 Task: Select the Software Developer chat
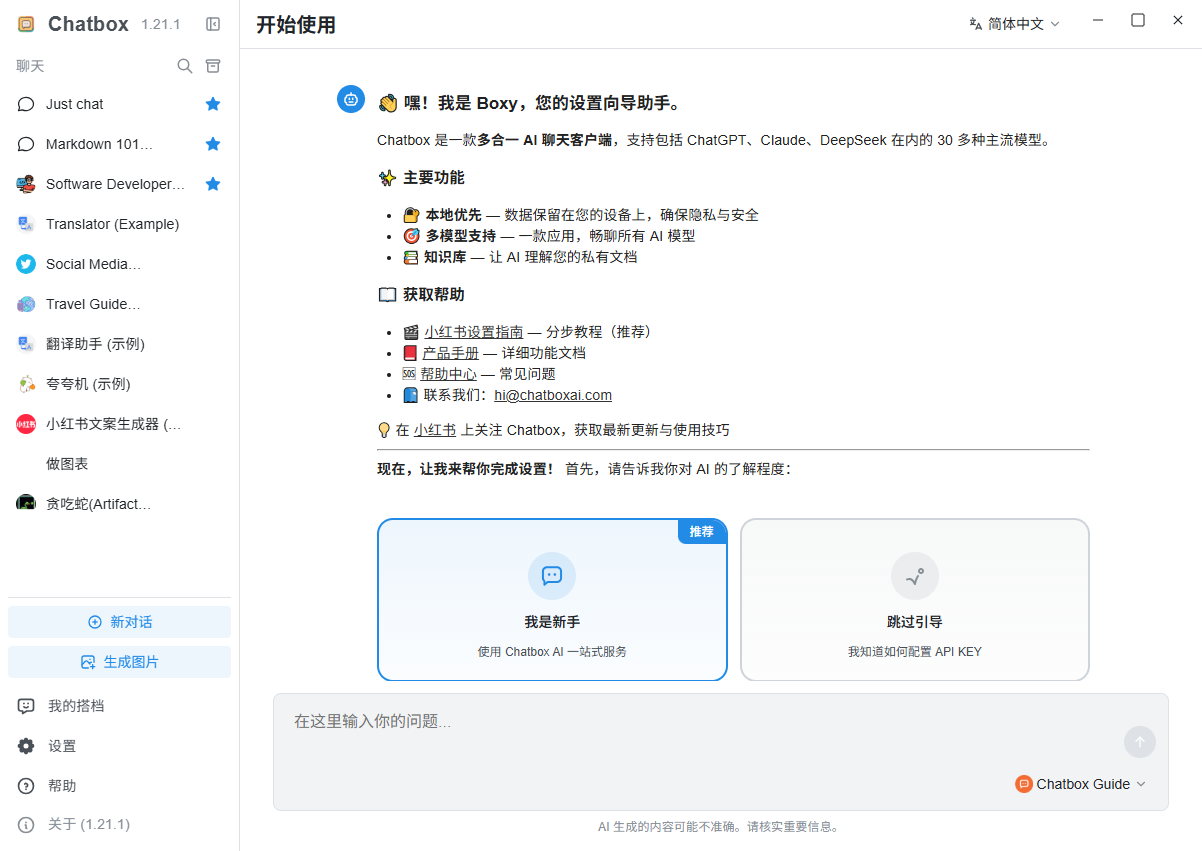coord(119,184)
